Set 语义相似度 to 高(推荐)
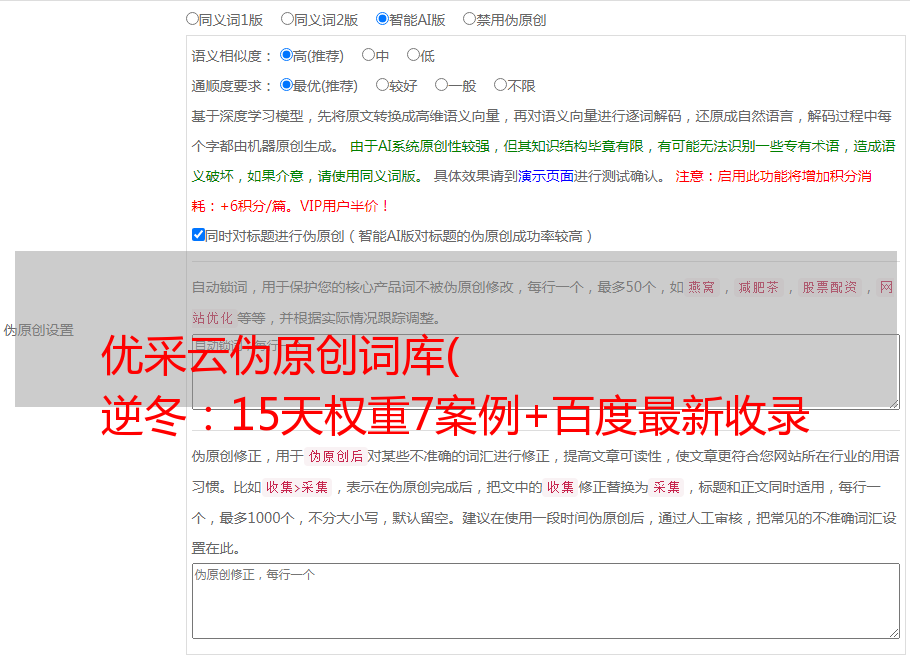911x658 pixels. [x=287, y=56]
